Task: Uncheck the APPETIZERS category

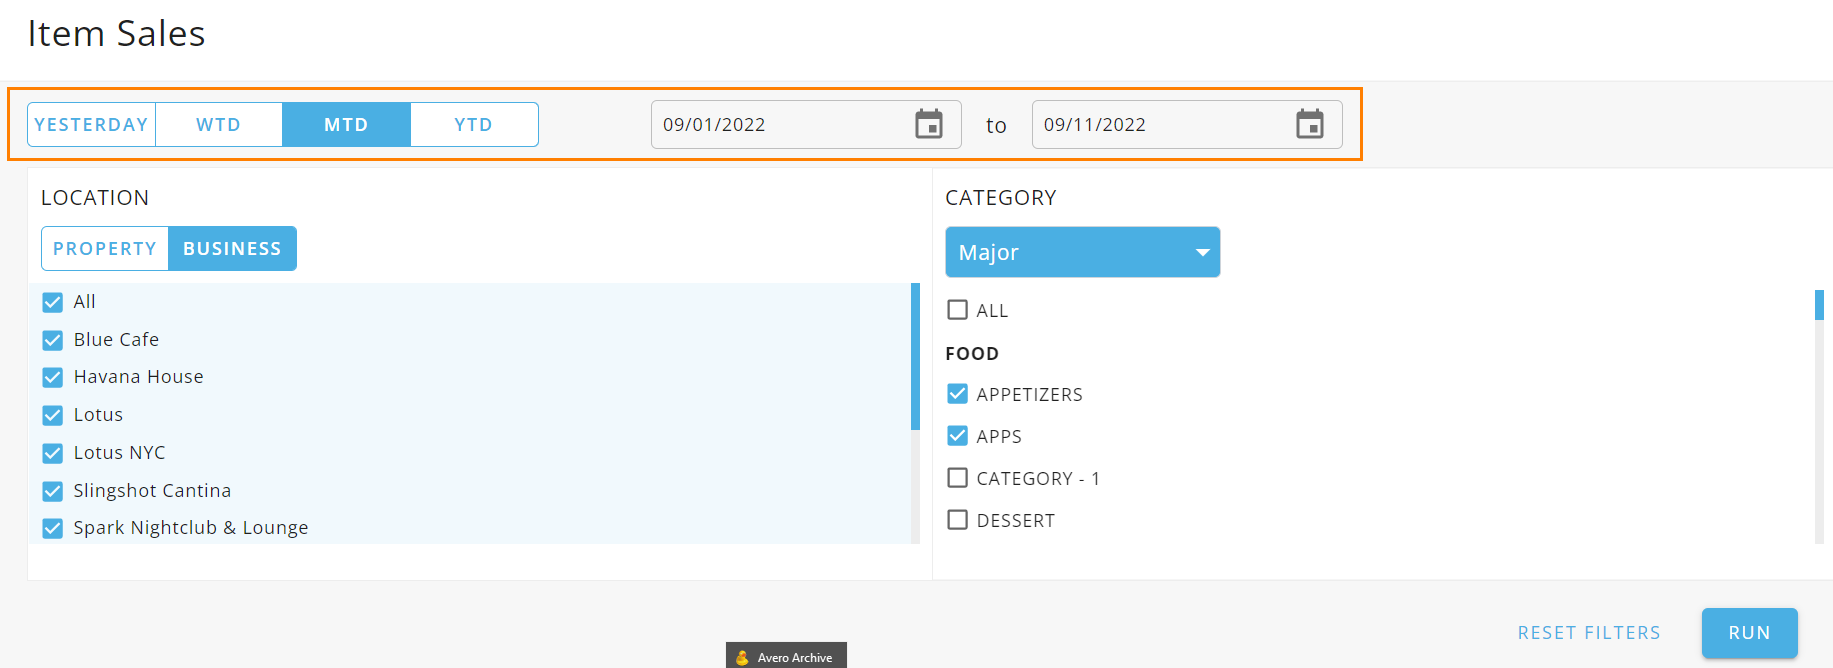Action: click(x=957, y=394)
